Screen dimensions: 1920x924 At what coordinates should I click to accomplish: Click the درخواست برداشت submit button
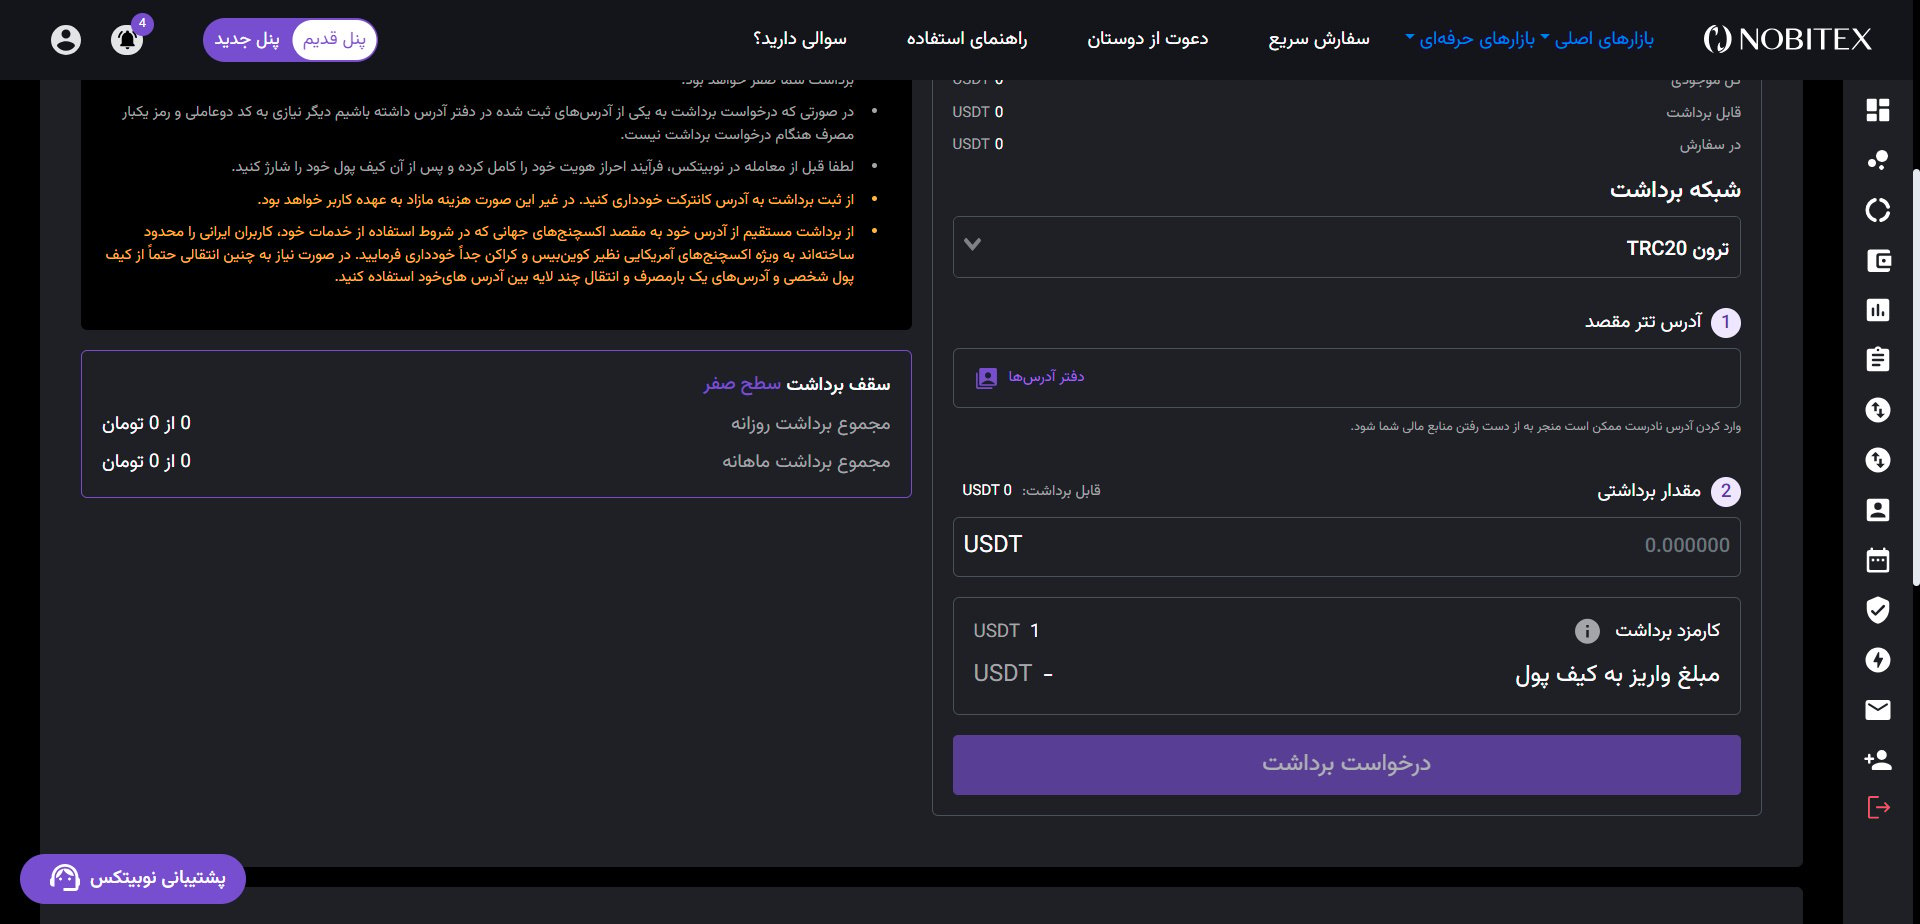1346,765
